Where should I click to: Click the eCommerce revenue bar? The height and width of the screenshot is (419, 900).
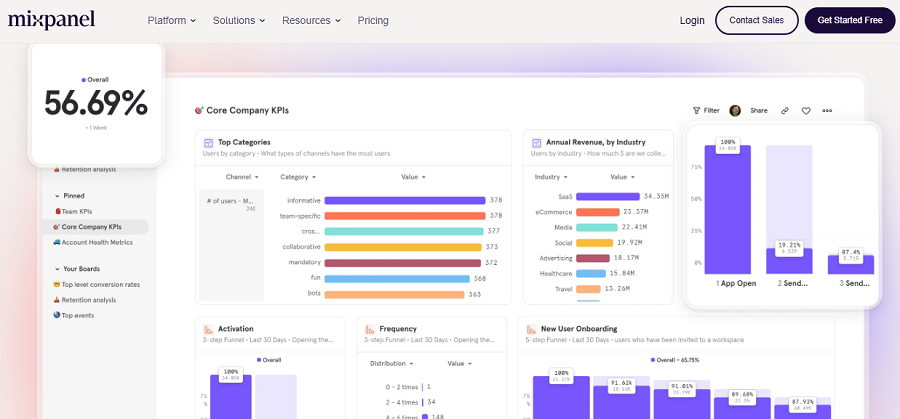click(x=598, y=212)
